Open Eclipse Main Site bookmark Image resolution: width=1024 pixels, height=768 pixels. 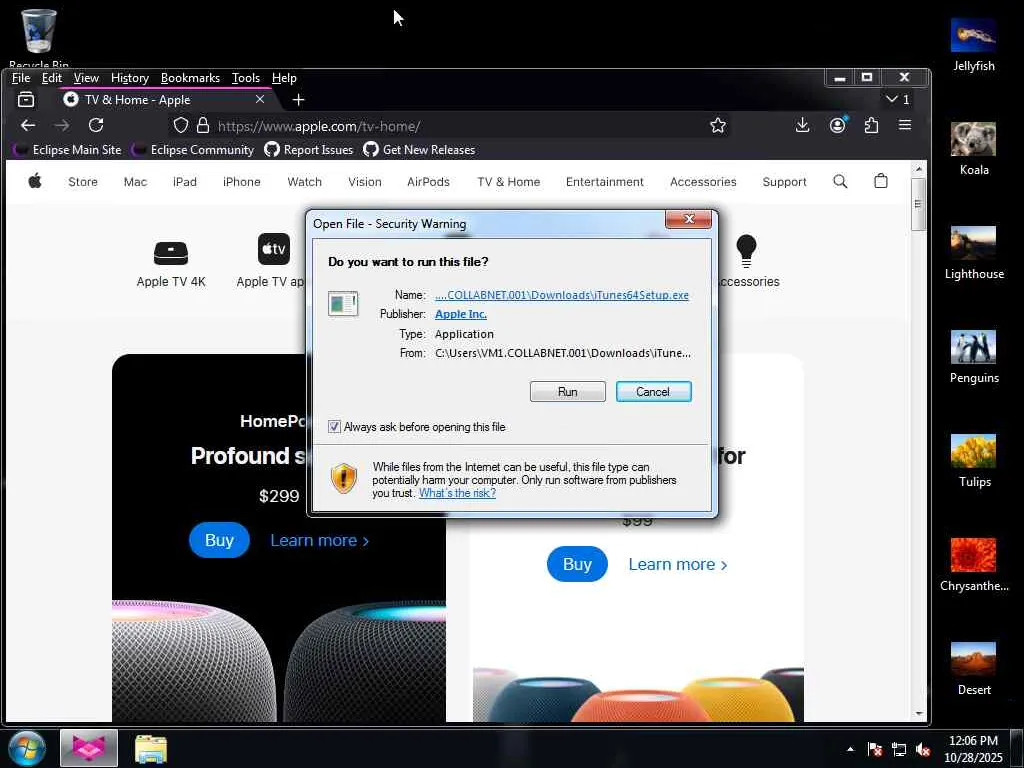coord(68,150)
